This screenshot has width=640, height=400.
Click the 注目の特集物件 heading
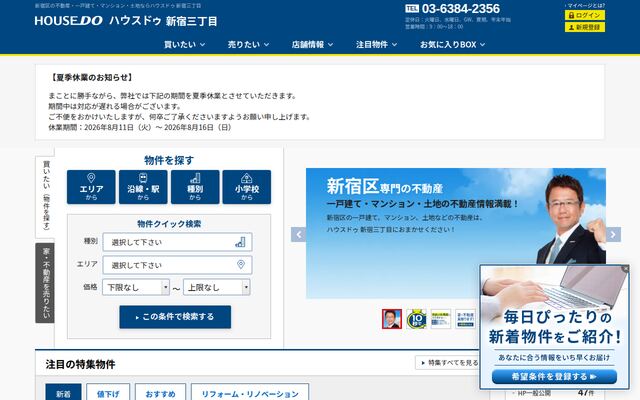click(80, 364)
